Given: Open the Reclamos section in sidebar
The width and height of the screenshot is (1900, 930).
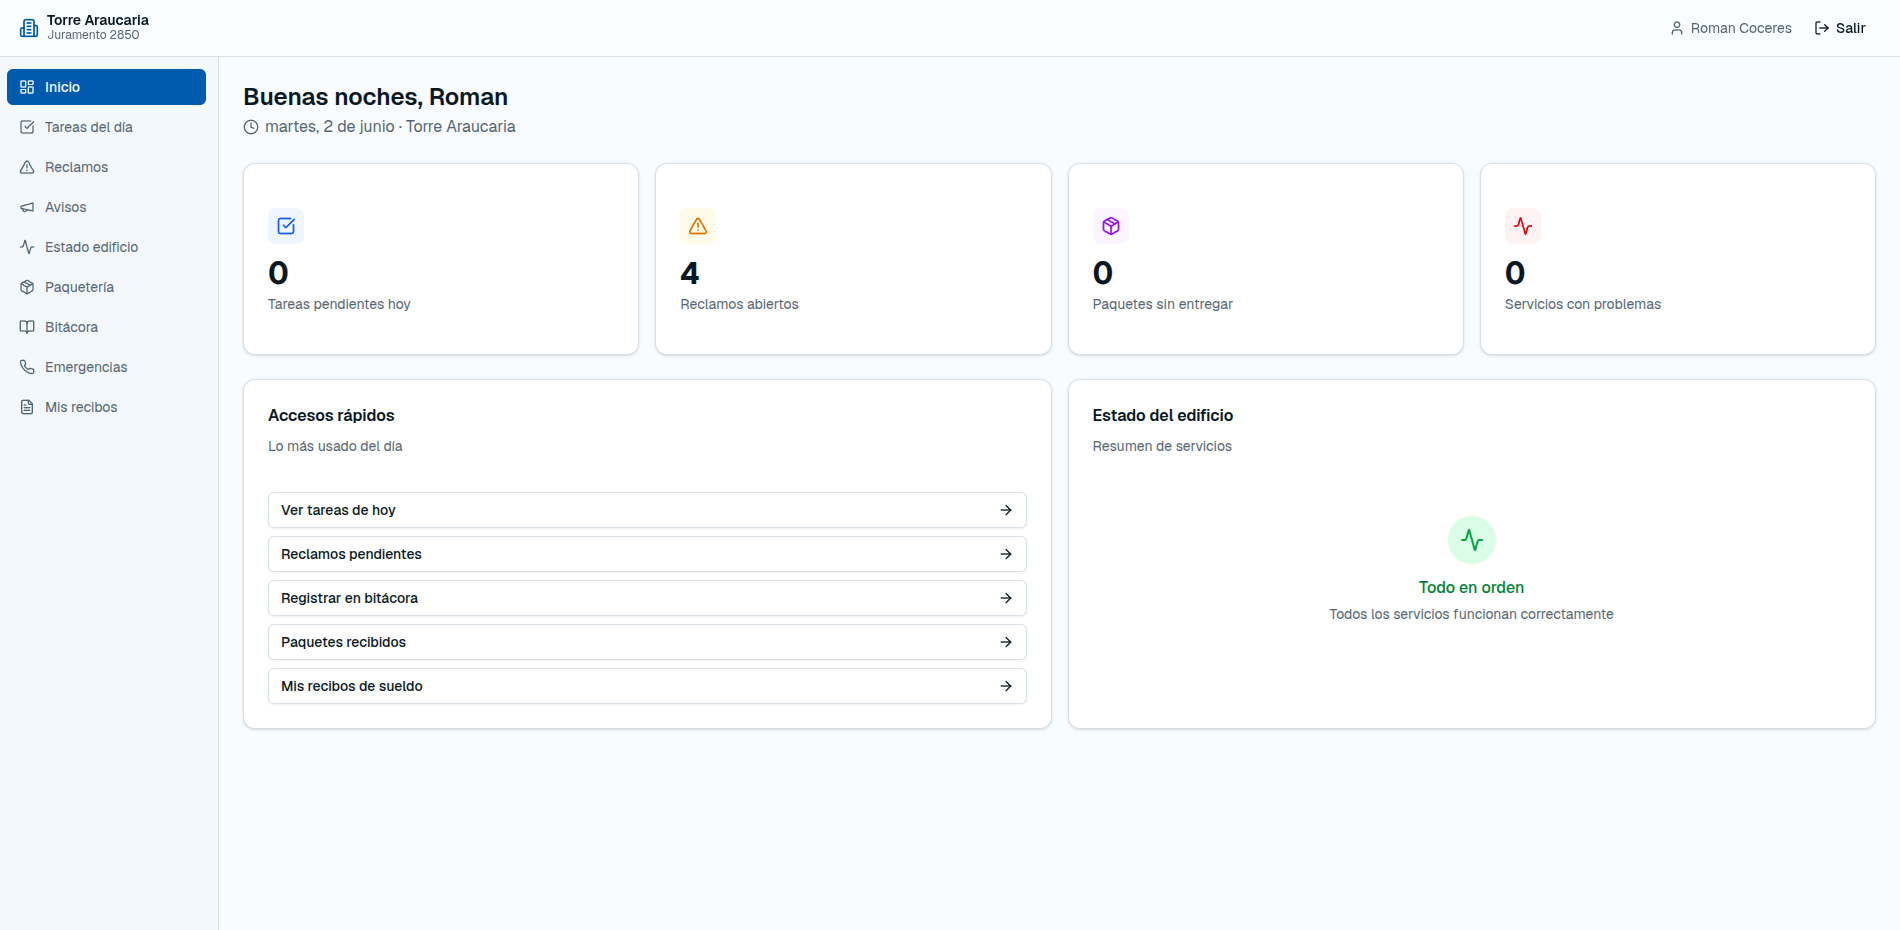Looking at the screenshot, I should coord(106,167).
